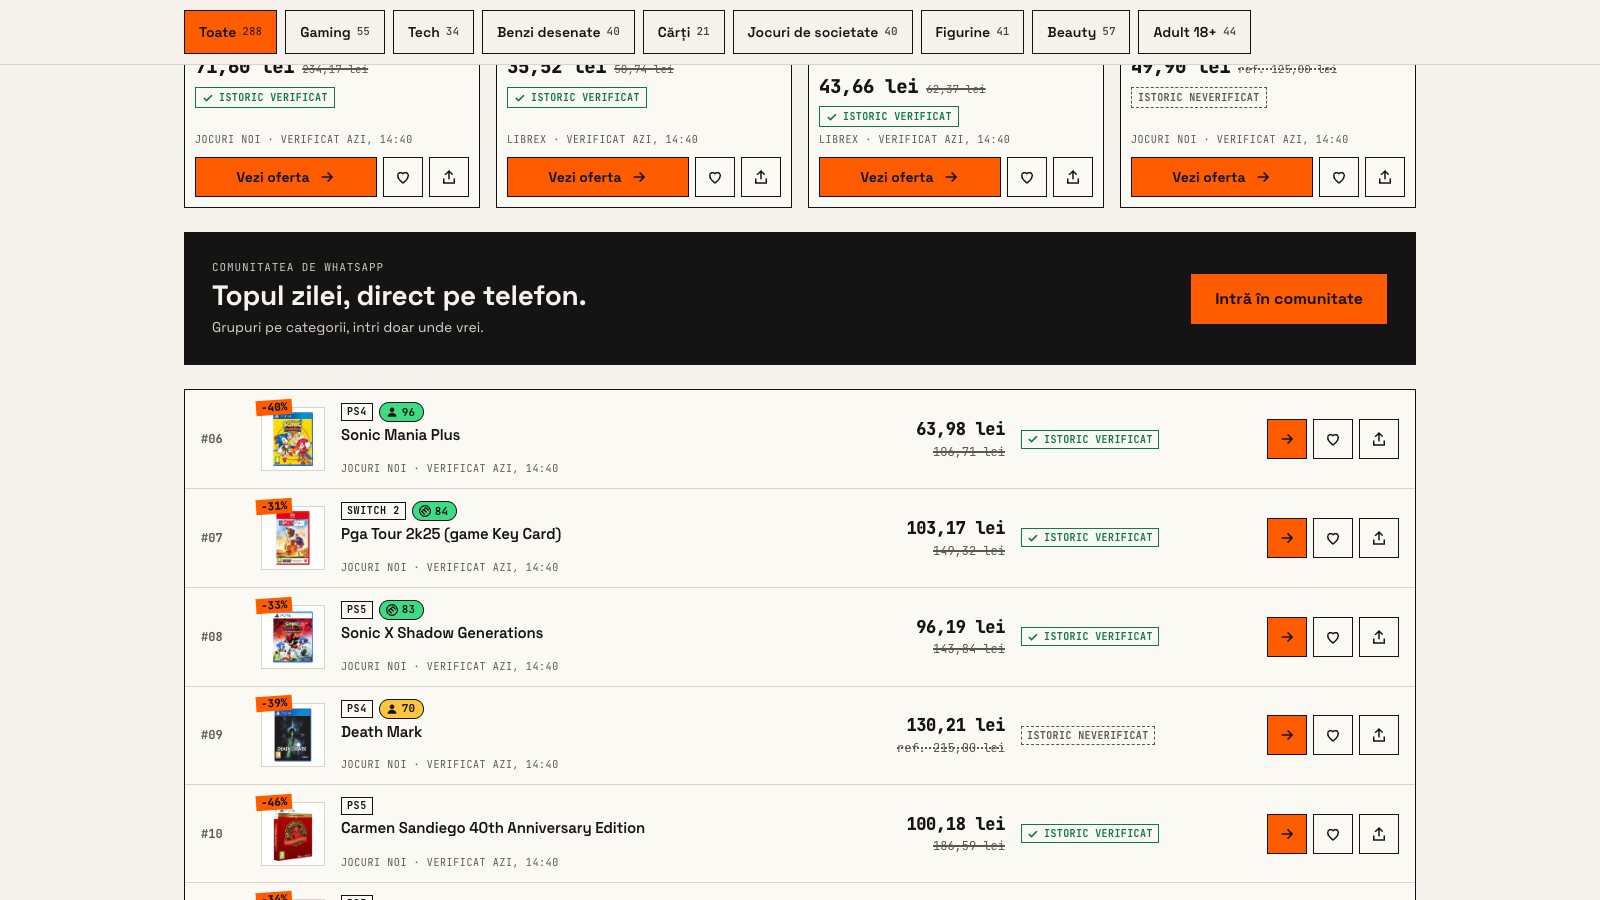Open the Death Mark offer arrow
Image resolution: width=1600 pixels, height=900 pixels.
[1287, 735]
